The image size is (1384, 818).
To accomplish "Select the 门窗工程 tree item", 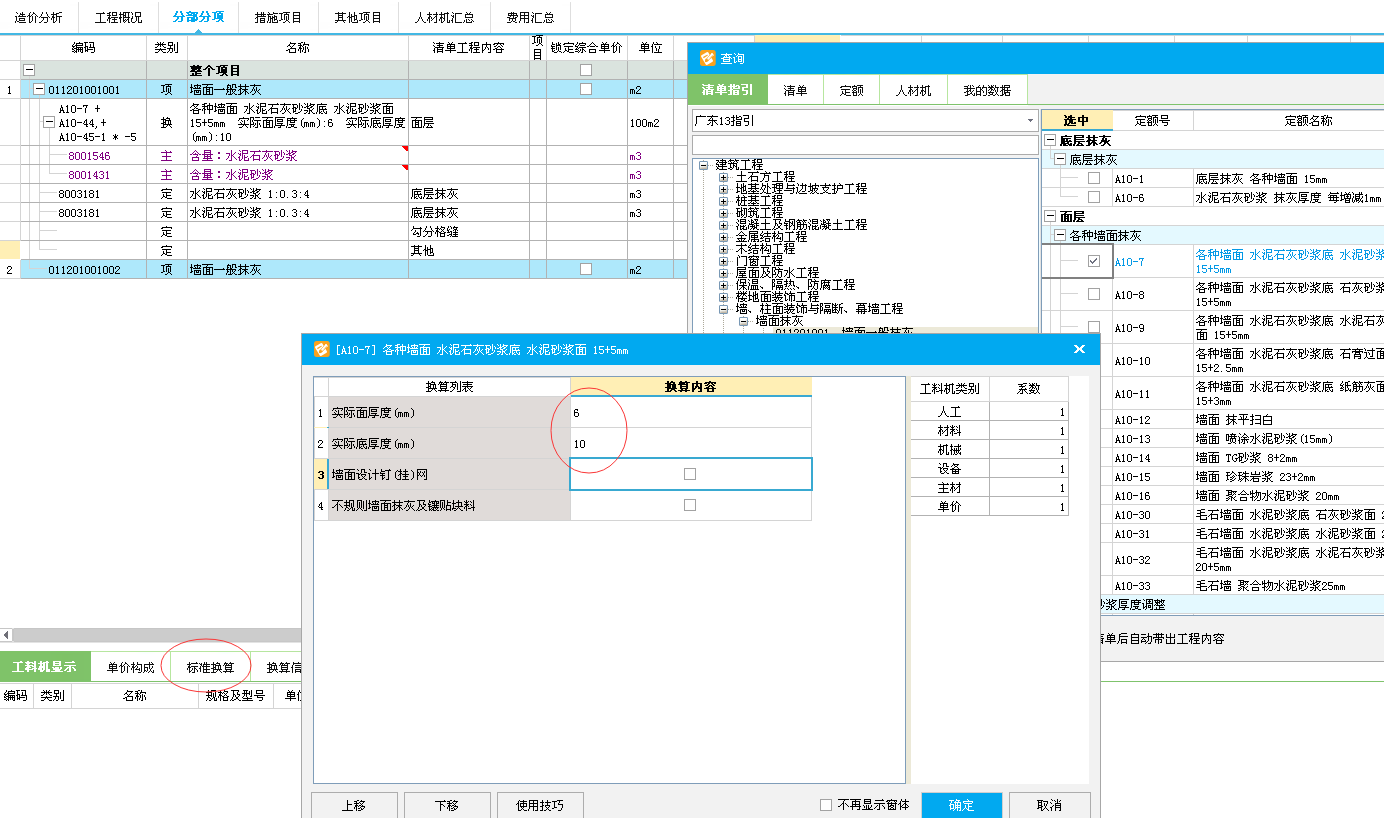I will click(x=759, y=261).
